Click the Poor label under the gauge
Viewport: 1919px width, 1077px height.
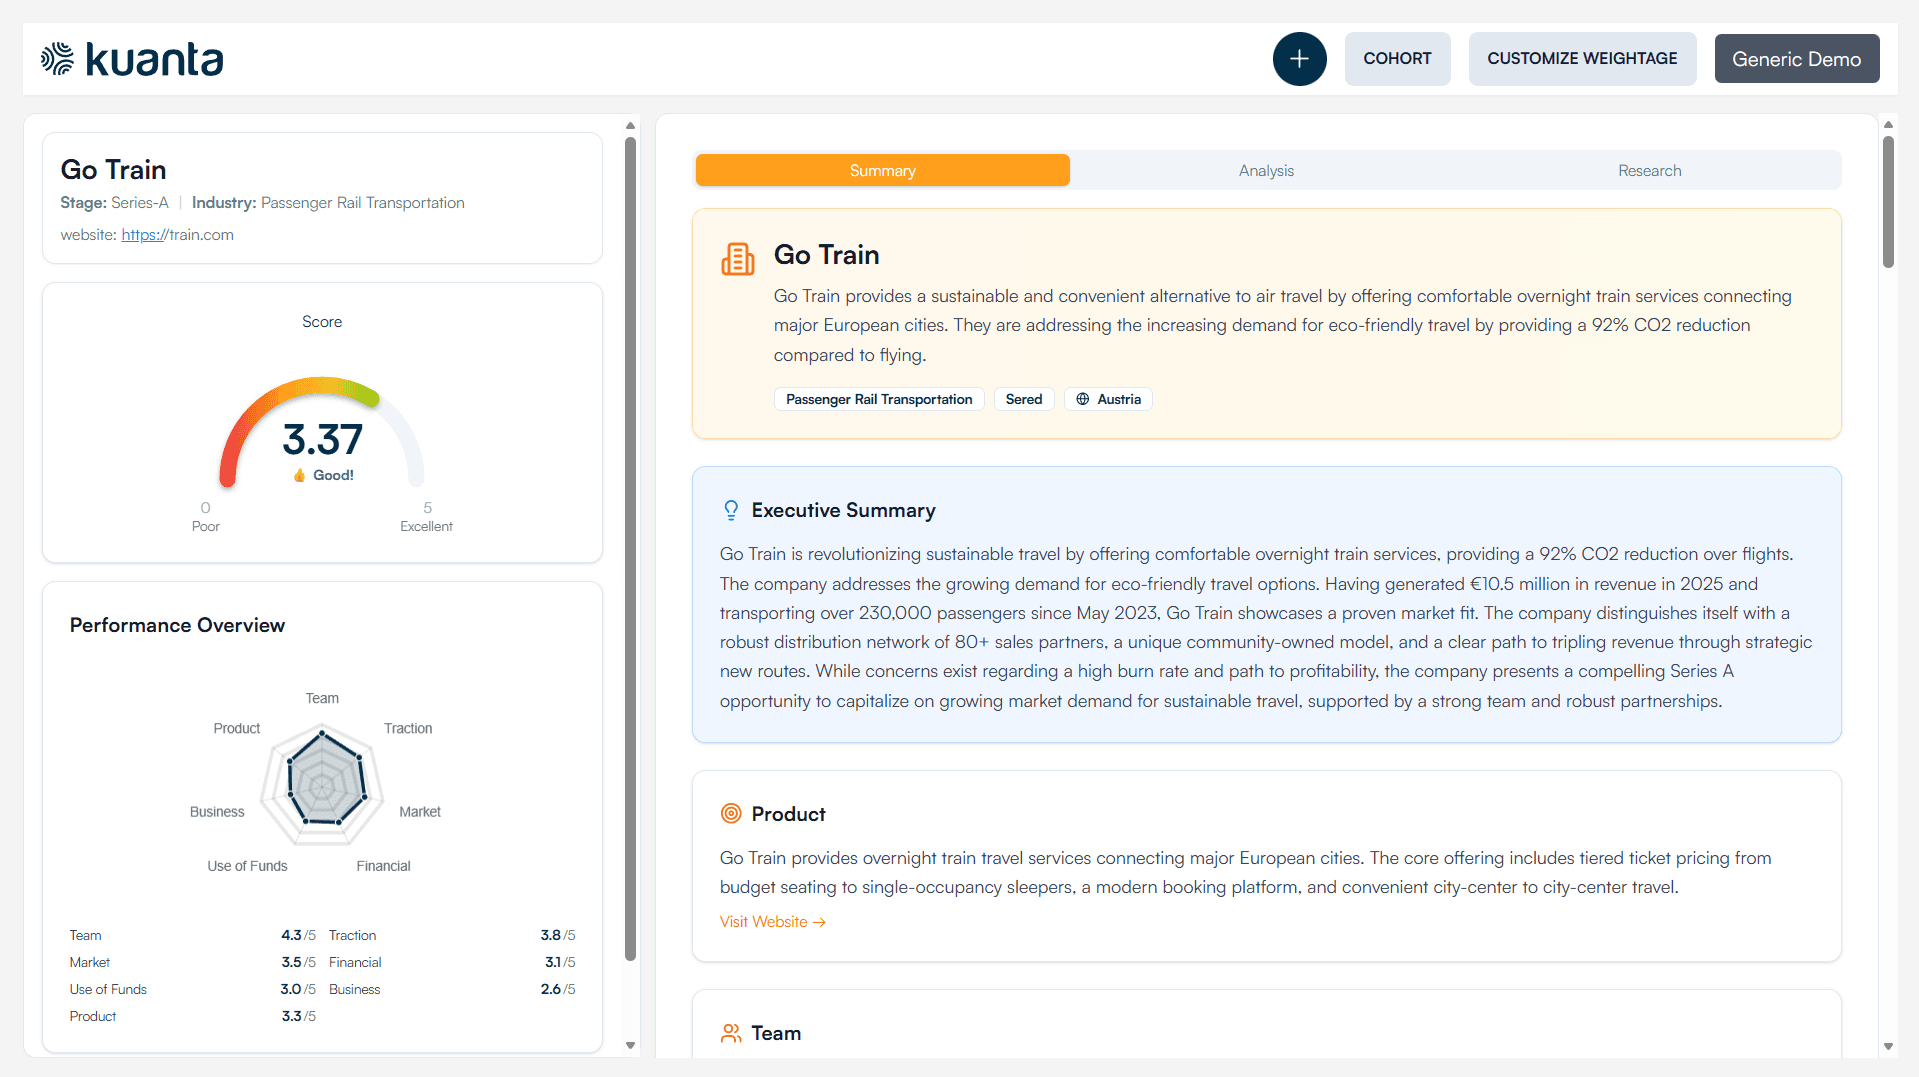click(x=206, y=526)
